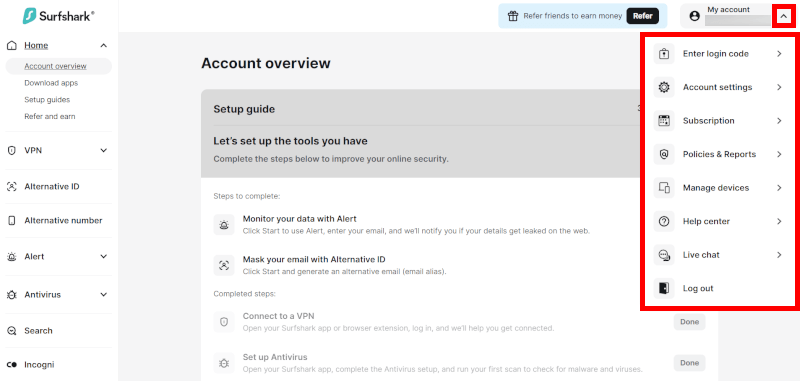Click the Live chat bubble icon
Screen dimensions: 800x381
(x=664, y=255)
